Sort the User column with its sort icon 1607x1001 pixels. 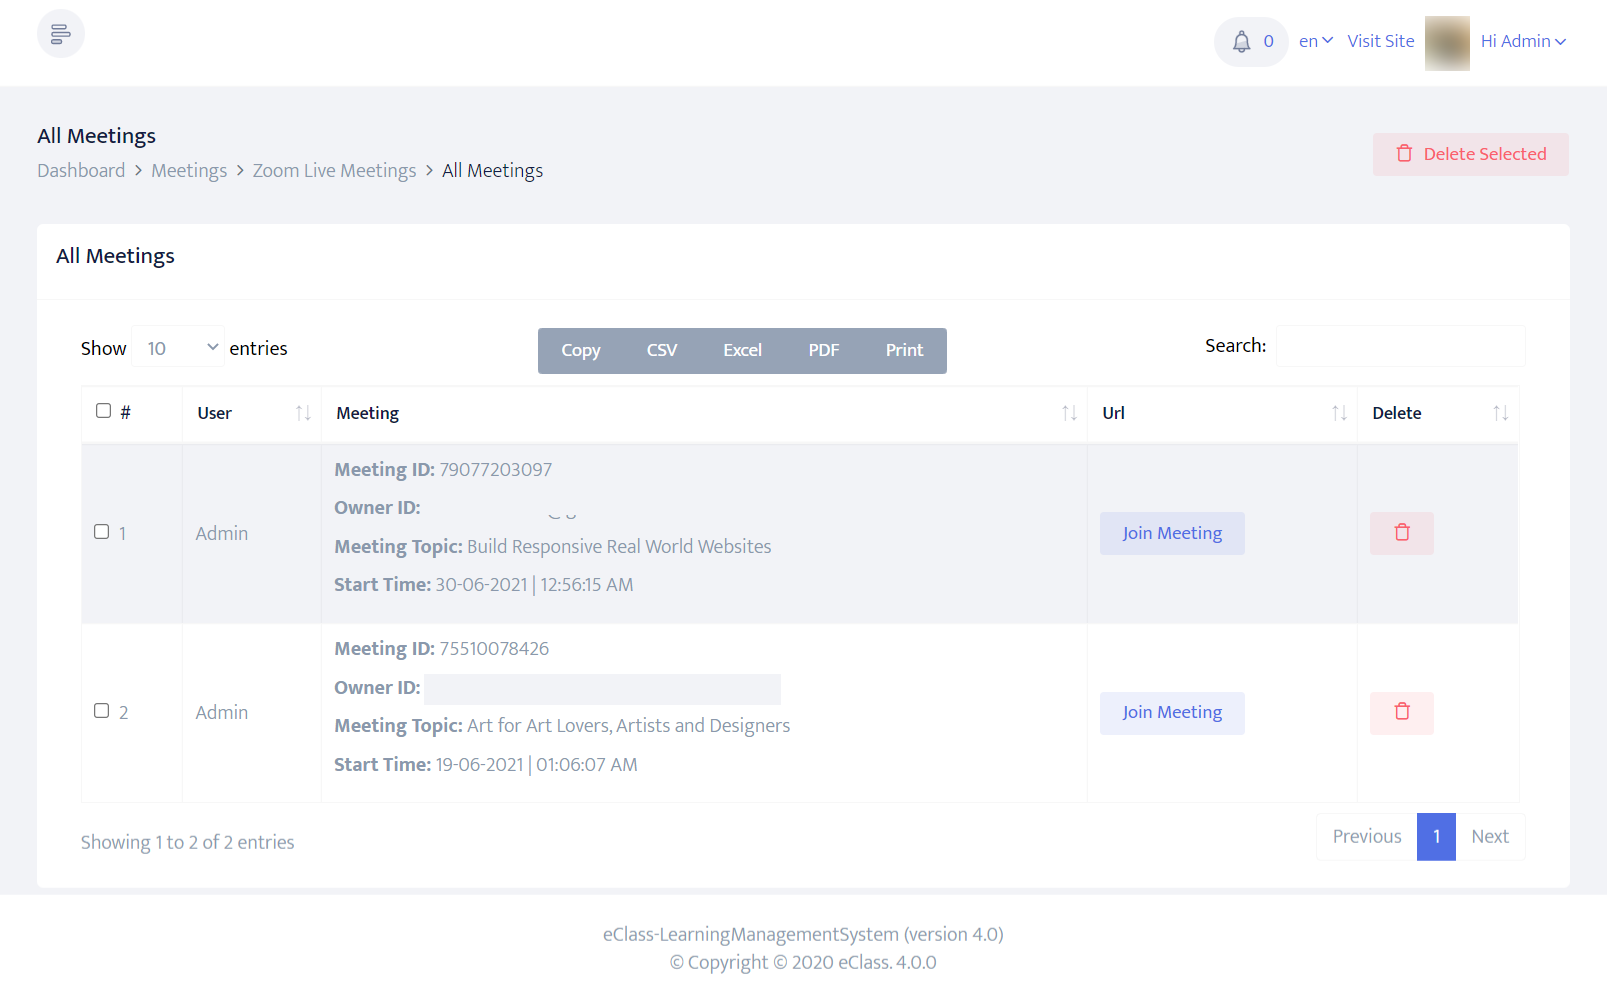click(304, 413)
